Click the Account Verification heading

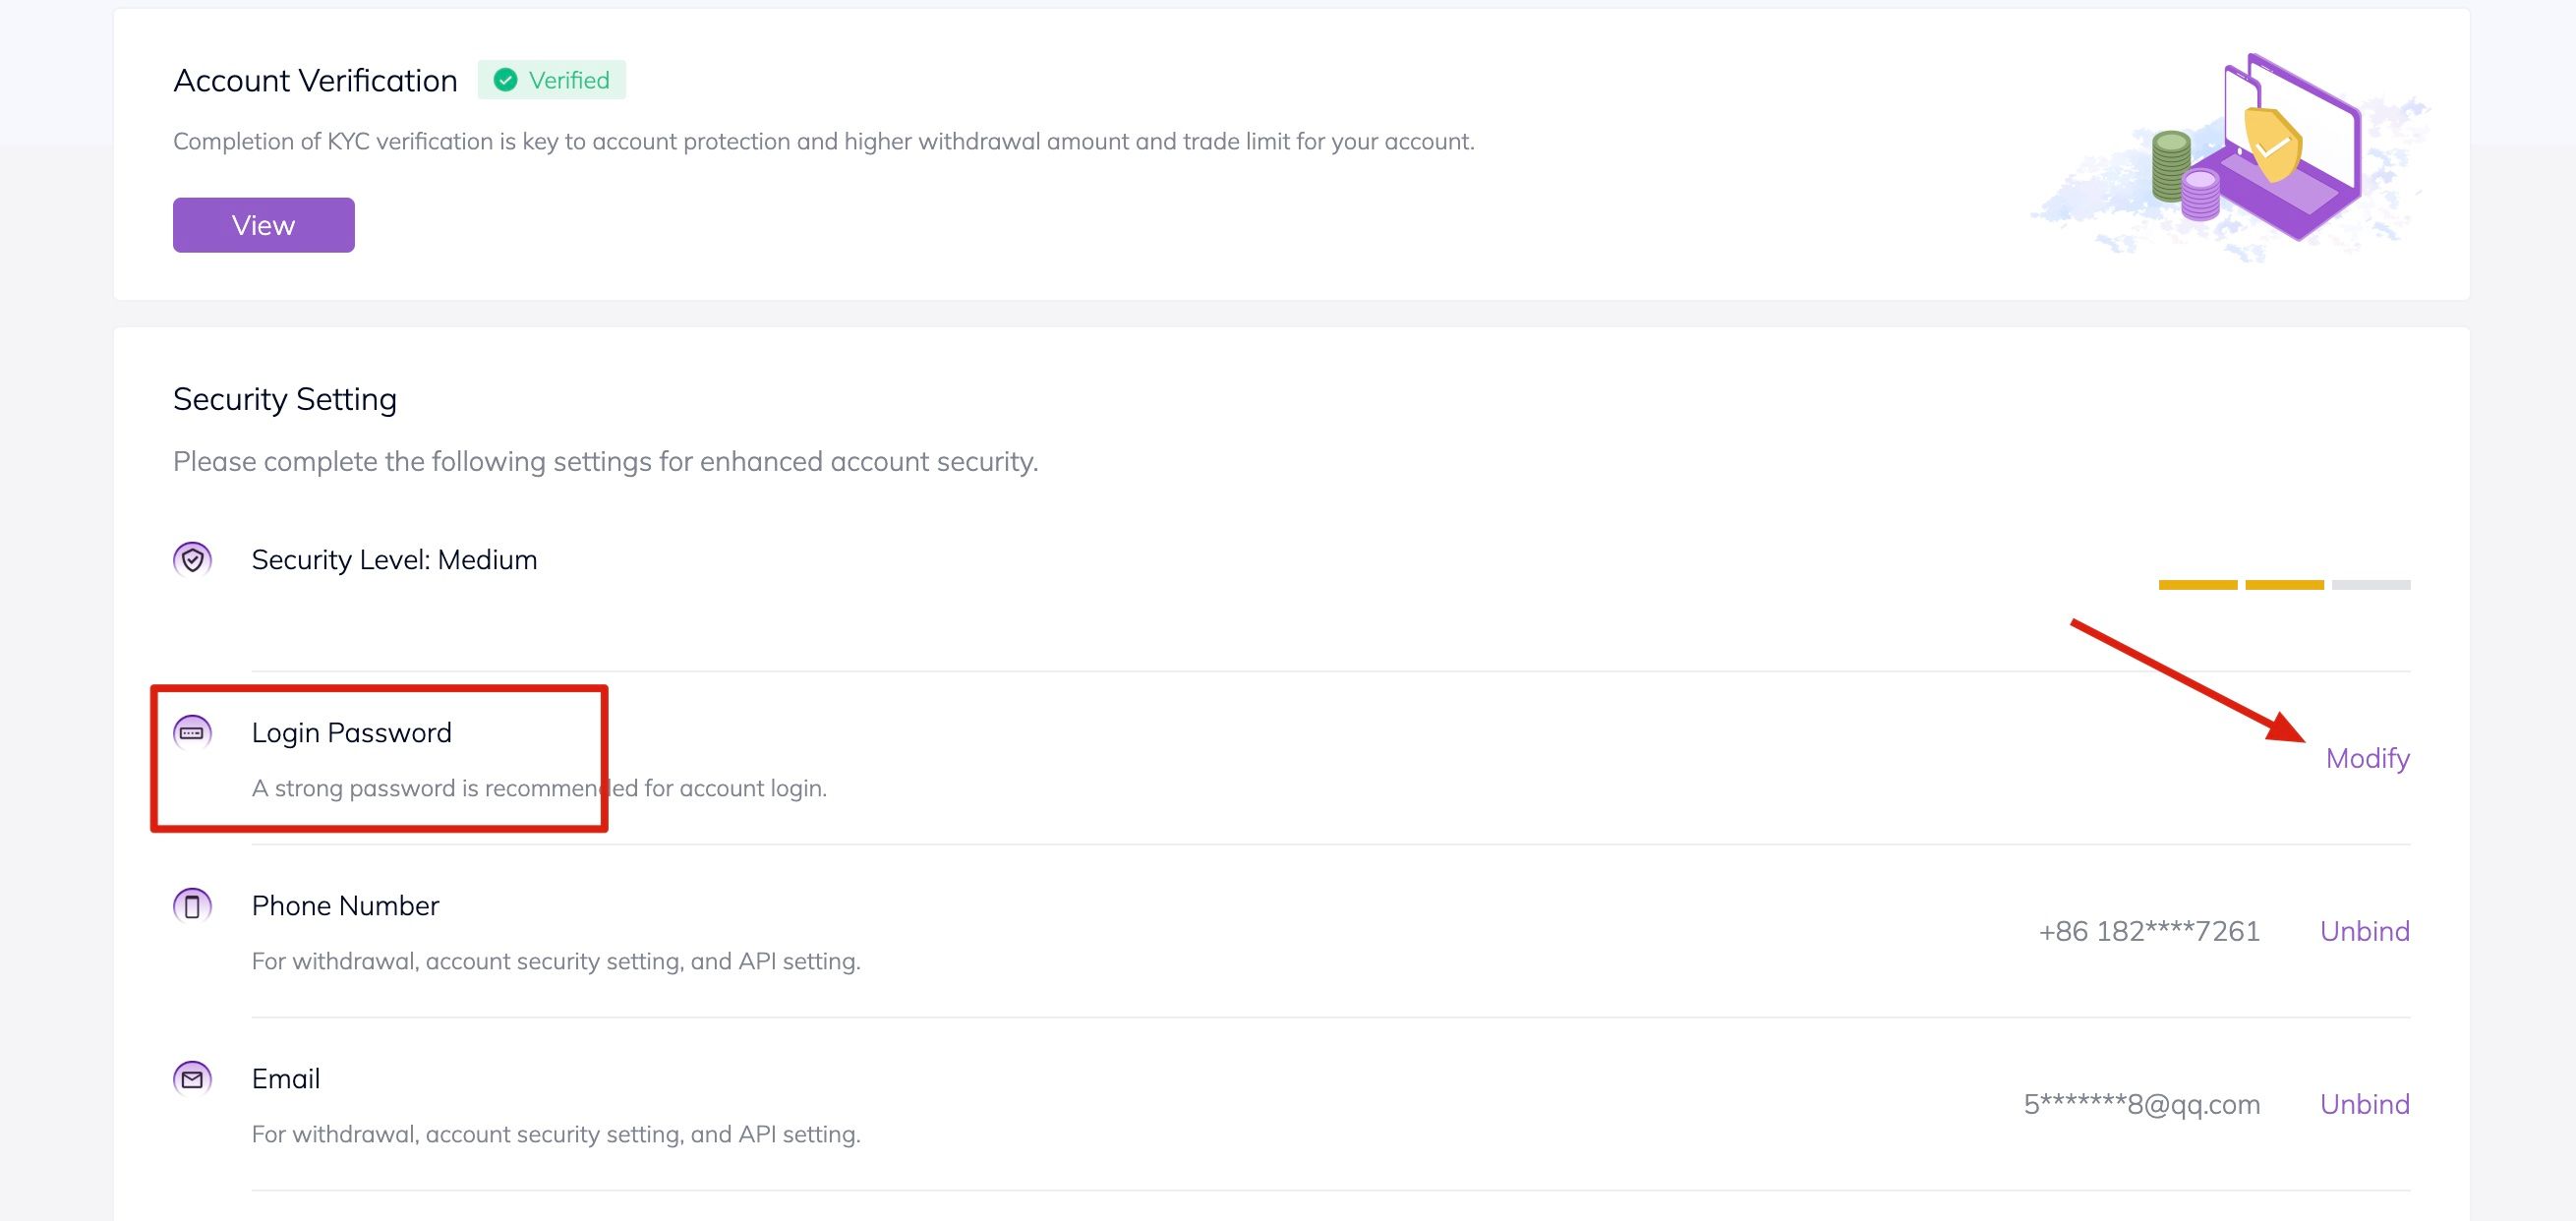click(x=315, y=80)
